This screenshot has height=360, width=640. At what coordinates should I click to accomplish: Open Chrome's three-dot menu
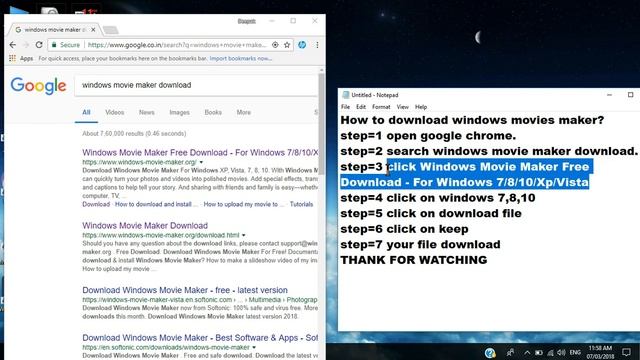pyautogui.click(x=317, y=45)
